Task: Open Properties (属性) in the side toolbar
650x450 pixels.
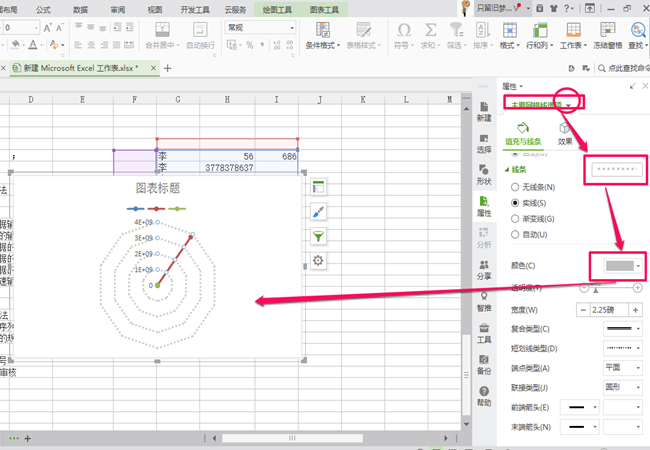Action: click(x=484, y=206)
